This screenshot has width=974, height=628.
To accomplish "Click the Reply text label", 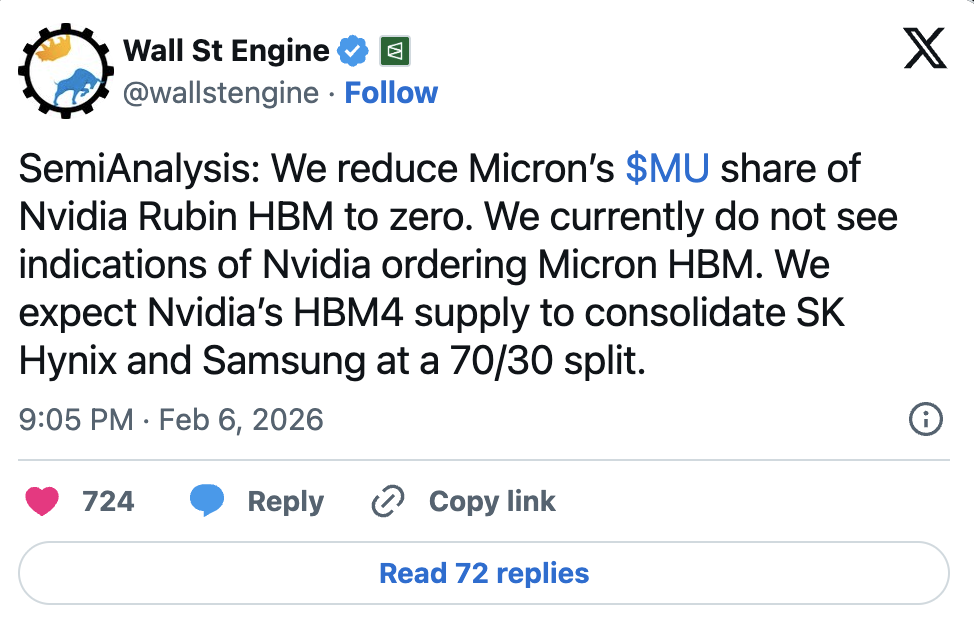I will pos(285,501).
